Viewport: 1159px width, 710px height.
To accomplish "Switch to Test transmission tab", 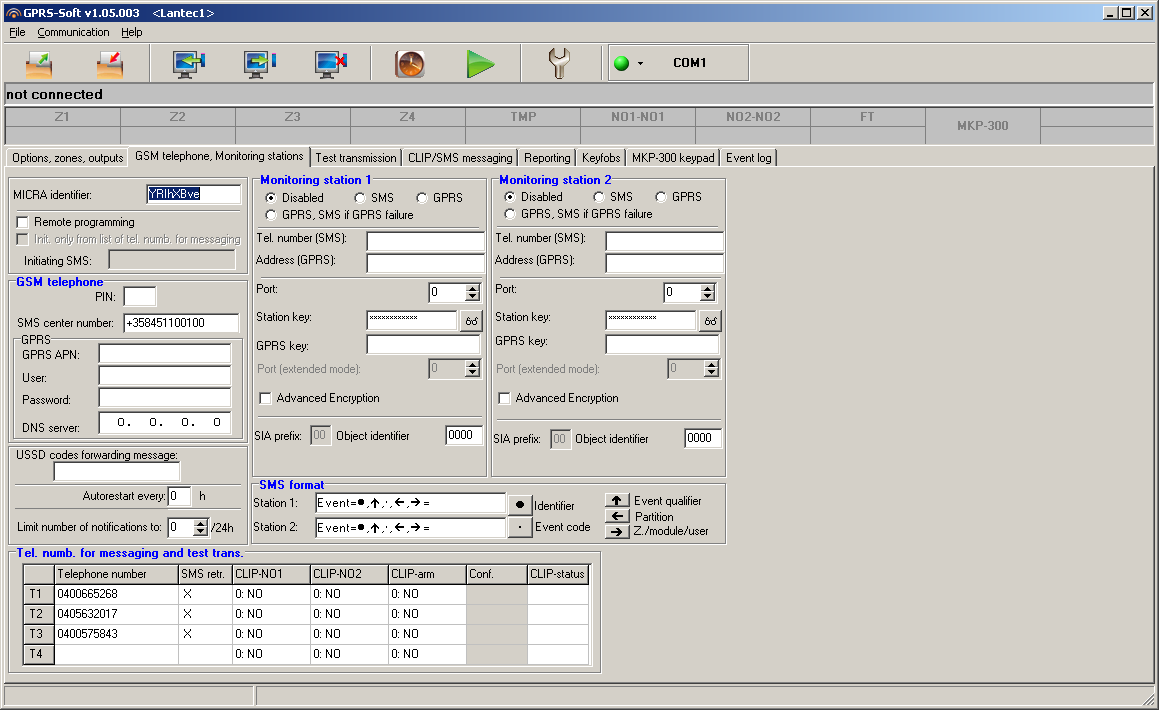I will (x=356, y=158).
